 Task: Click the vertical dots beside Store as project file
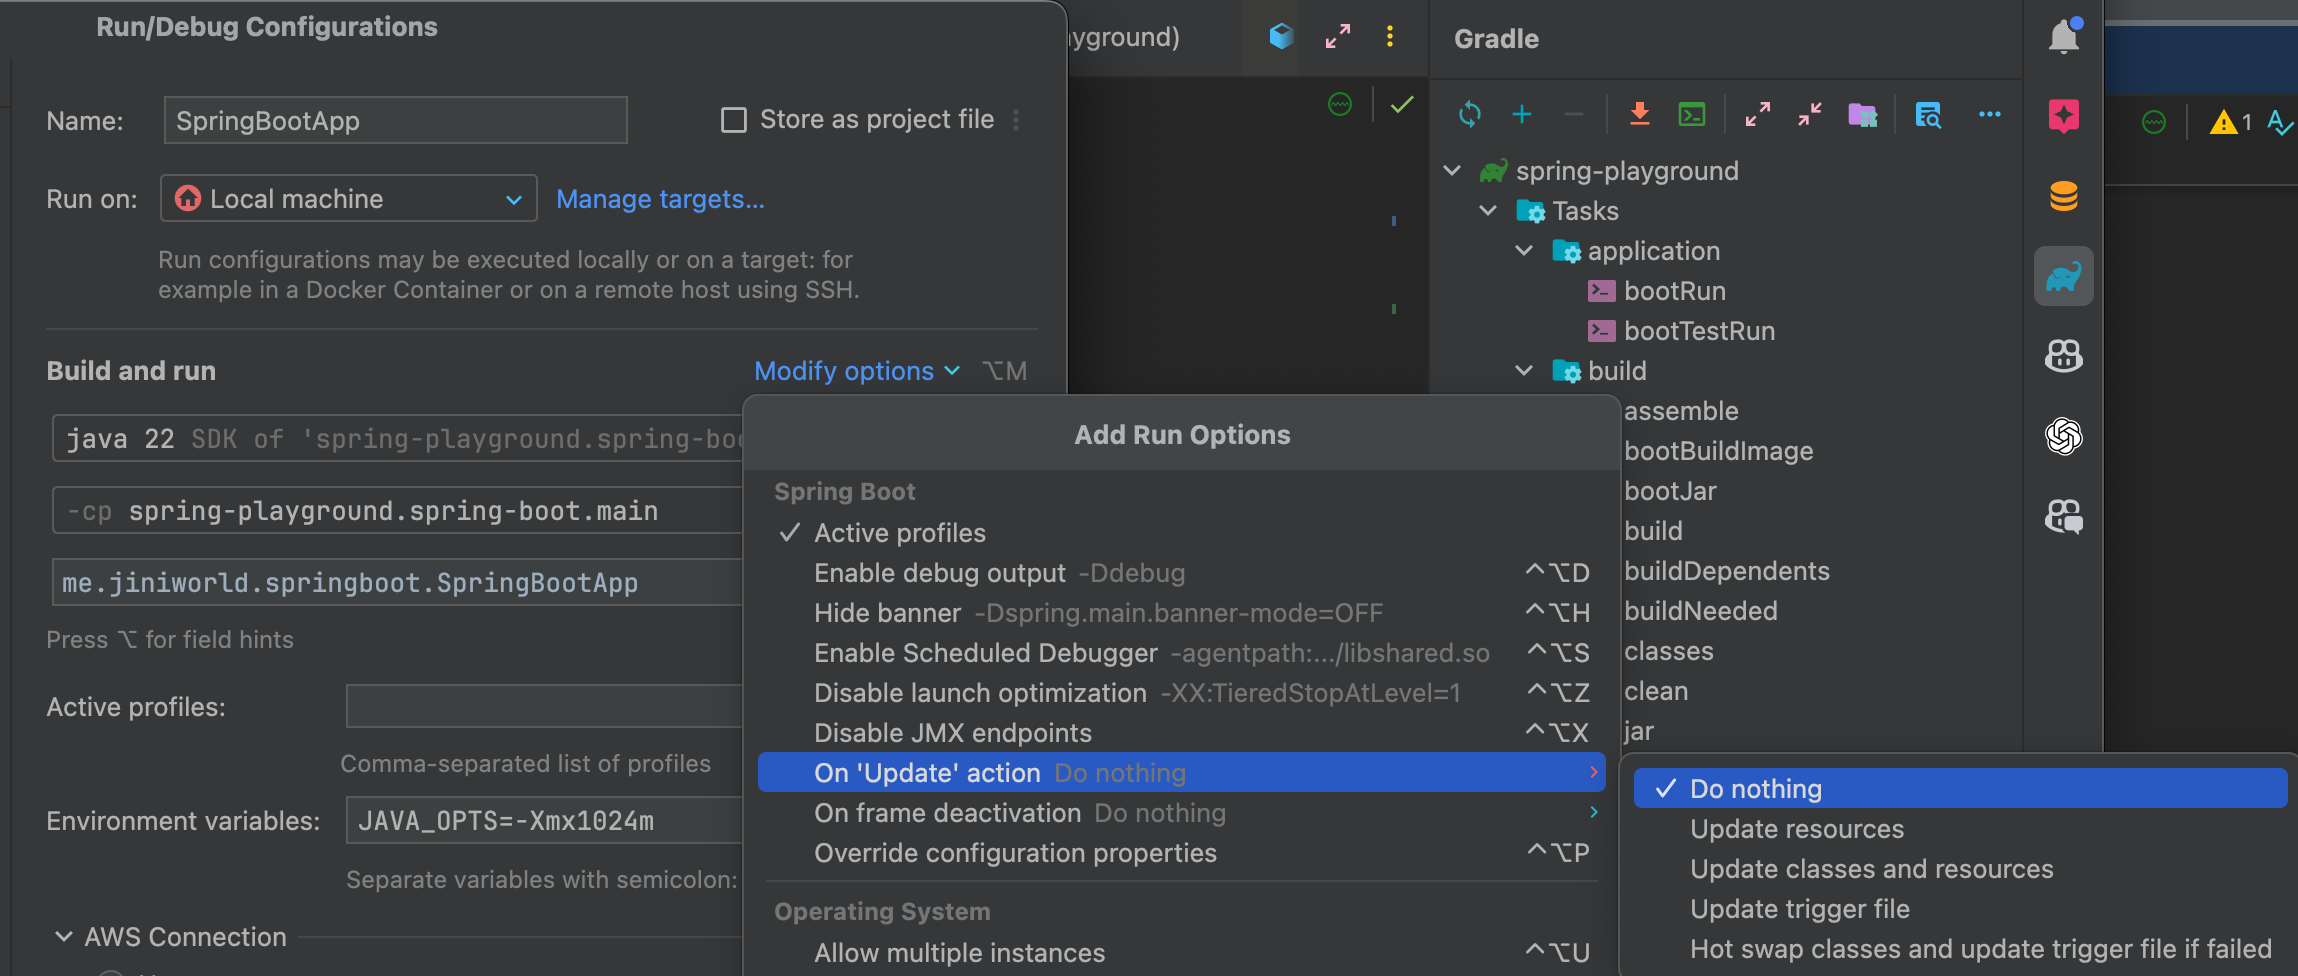coord(1016,120)
